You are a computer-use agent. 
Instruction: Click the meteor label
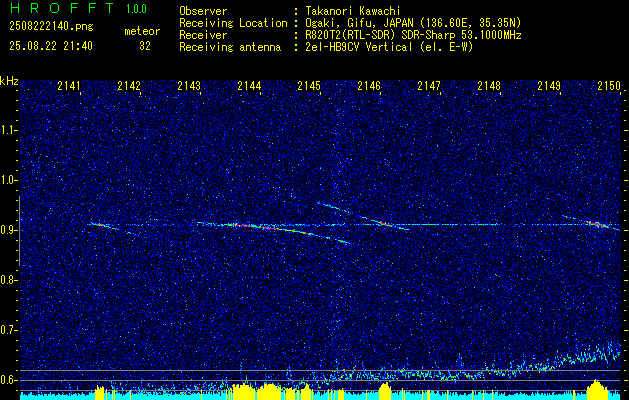pyautogui.click(x=142, y=31)
